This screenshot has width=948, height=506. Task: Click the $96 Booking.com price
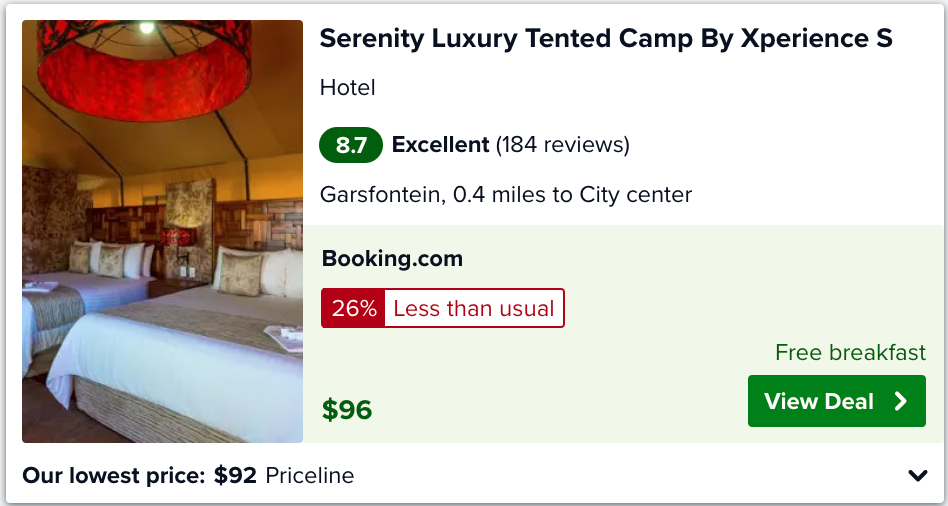tap(347, 410)
